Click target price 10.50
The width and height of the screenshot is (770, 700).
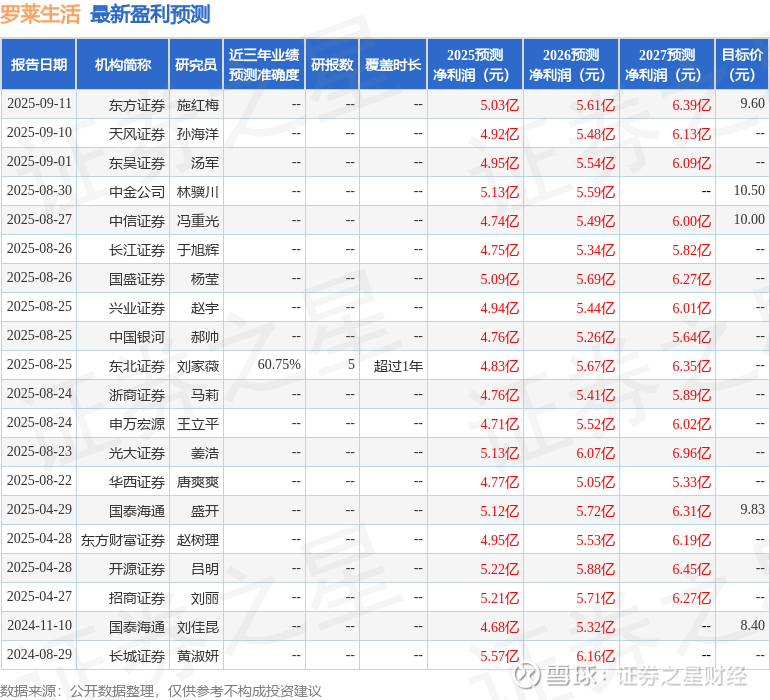(x=749, y=191)
